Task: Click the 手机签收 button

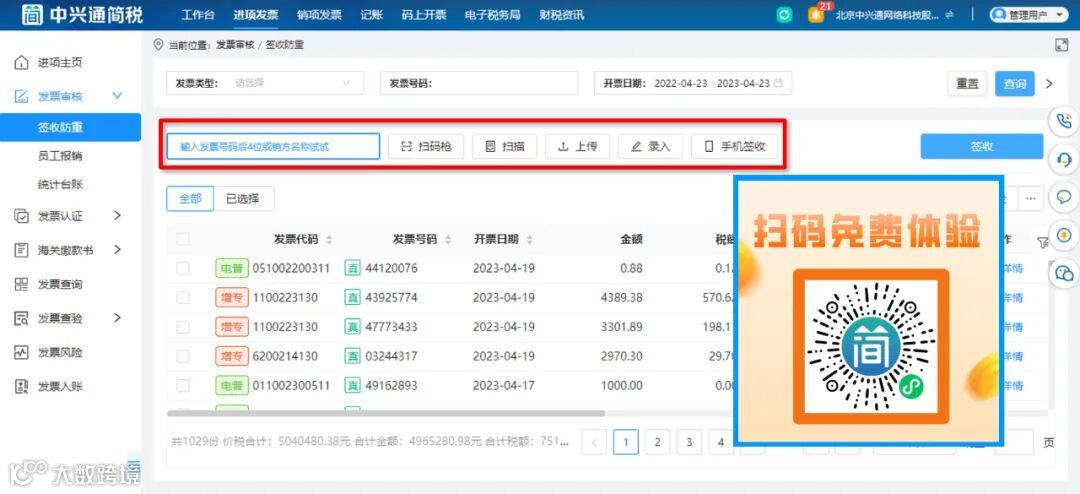Action: (x=734, y=146)
